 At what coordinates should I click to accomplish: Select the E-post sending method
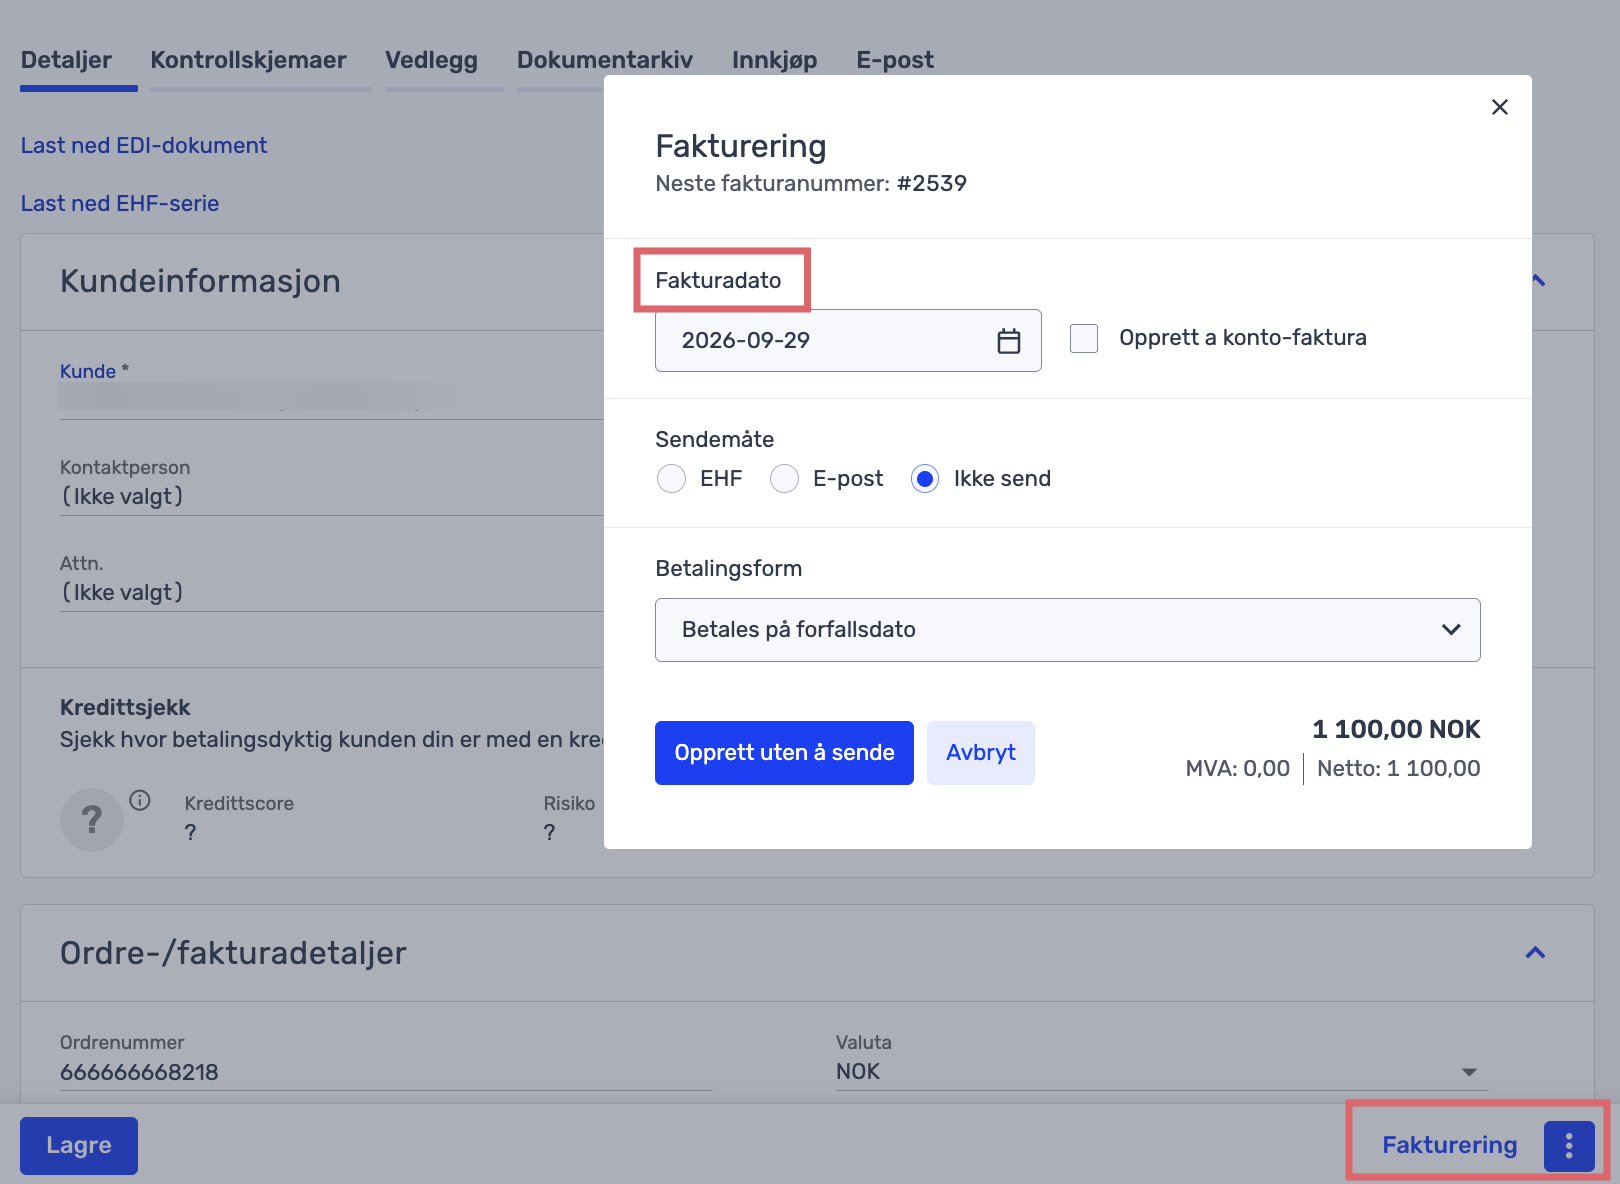pyautogui.click(x=784, y=479)
